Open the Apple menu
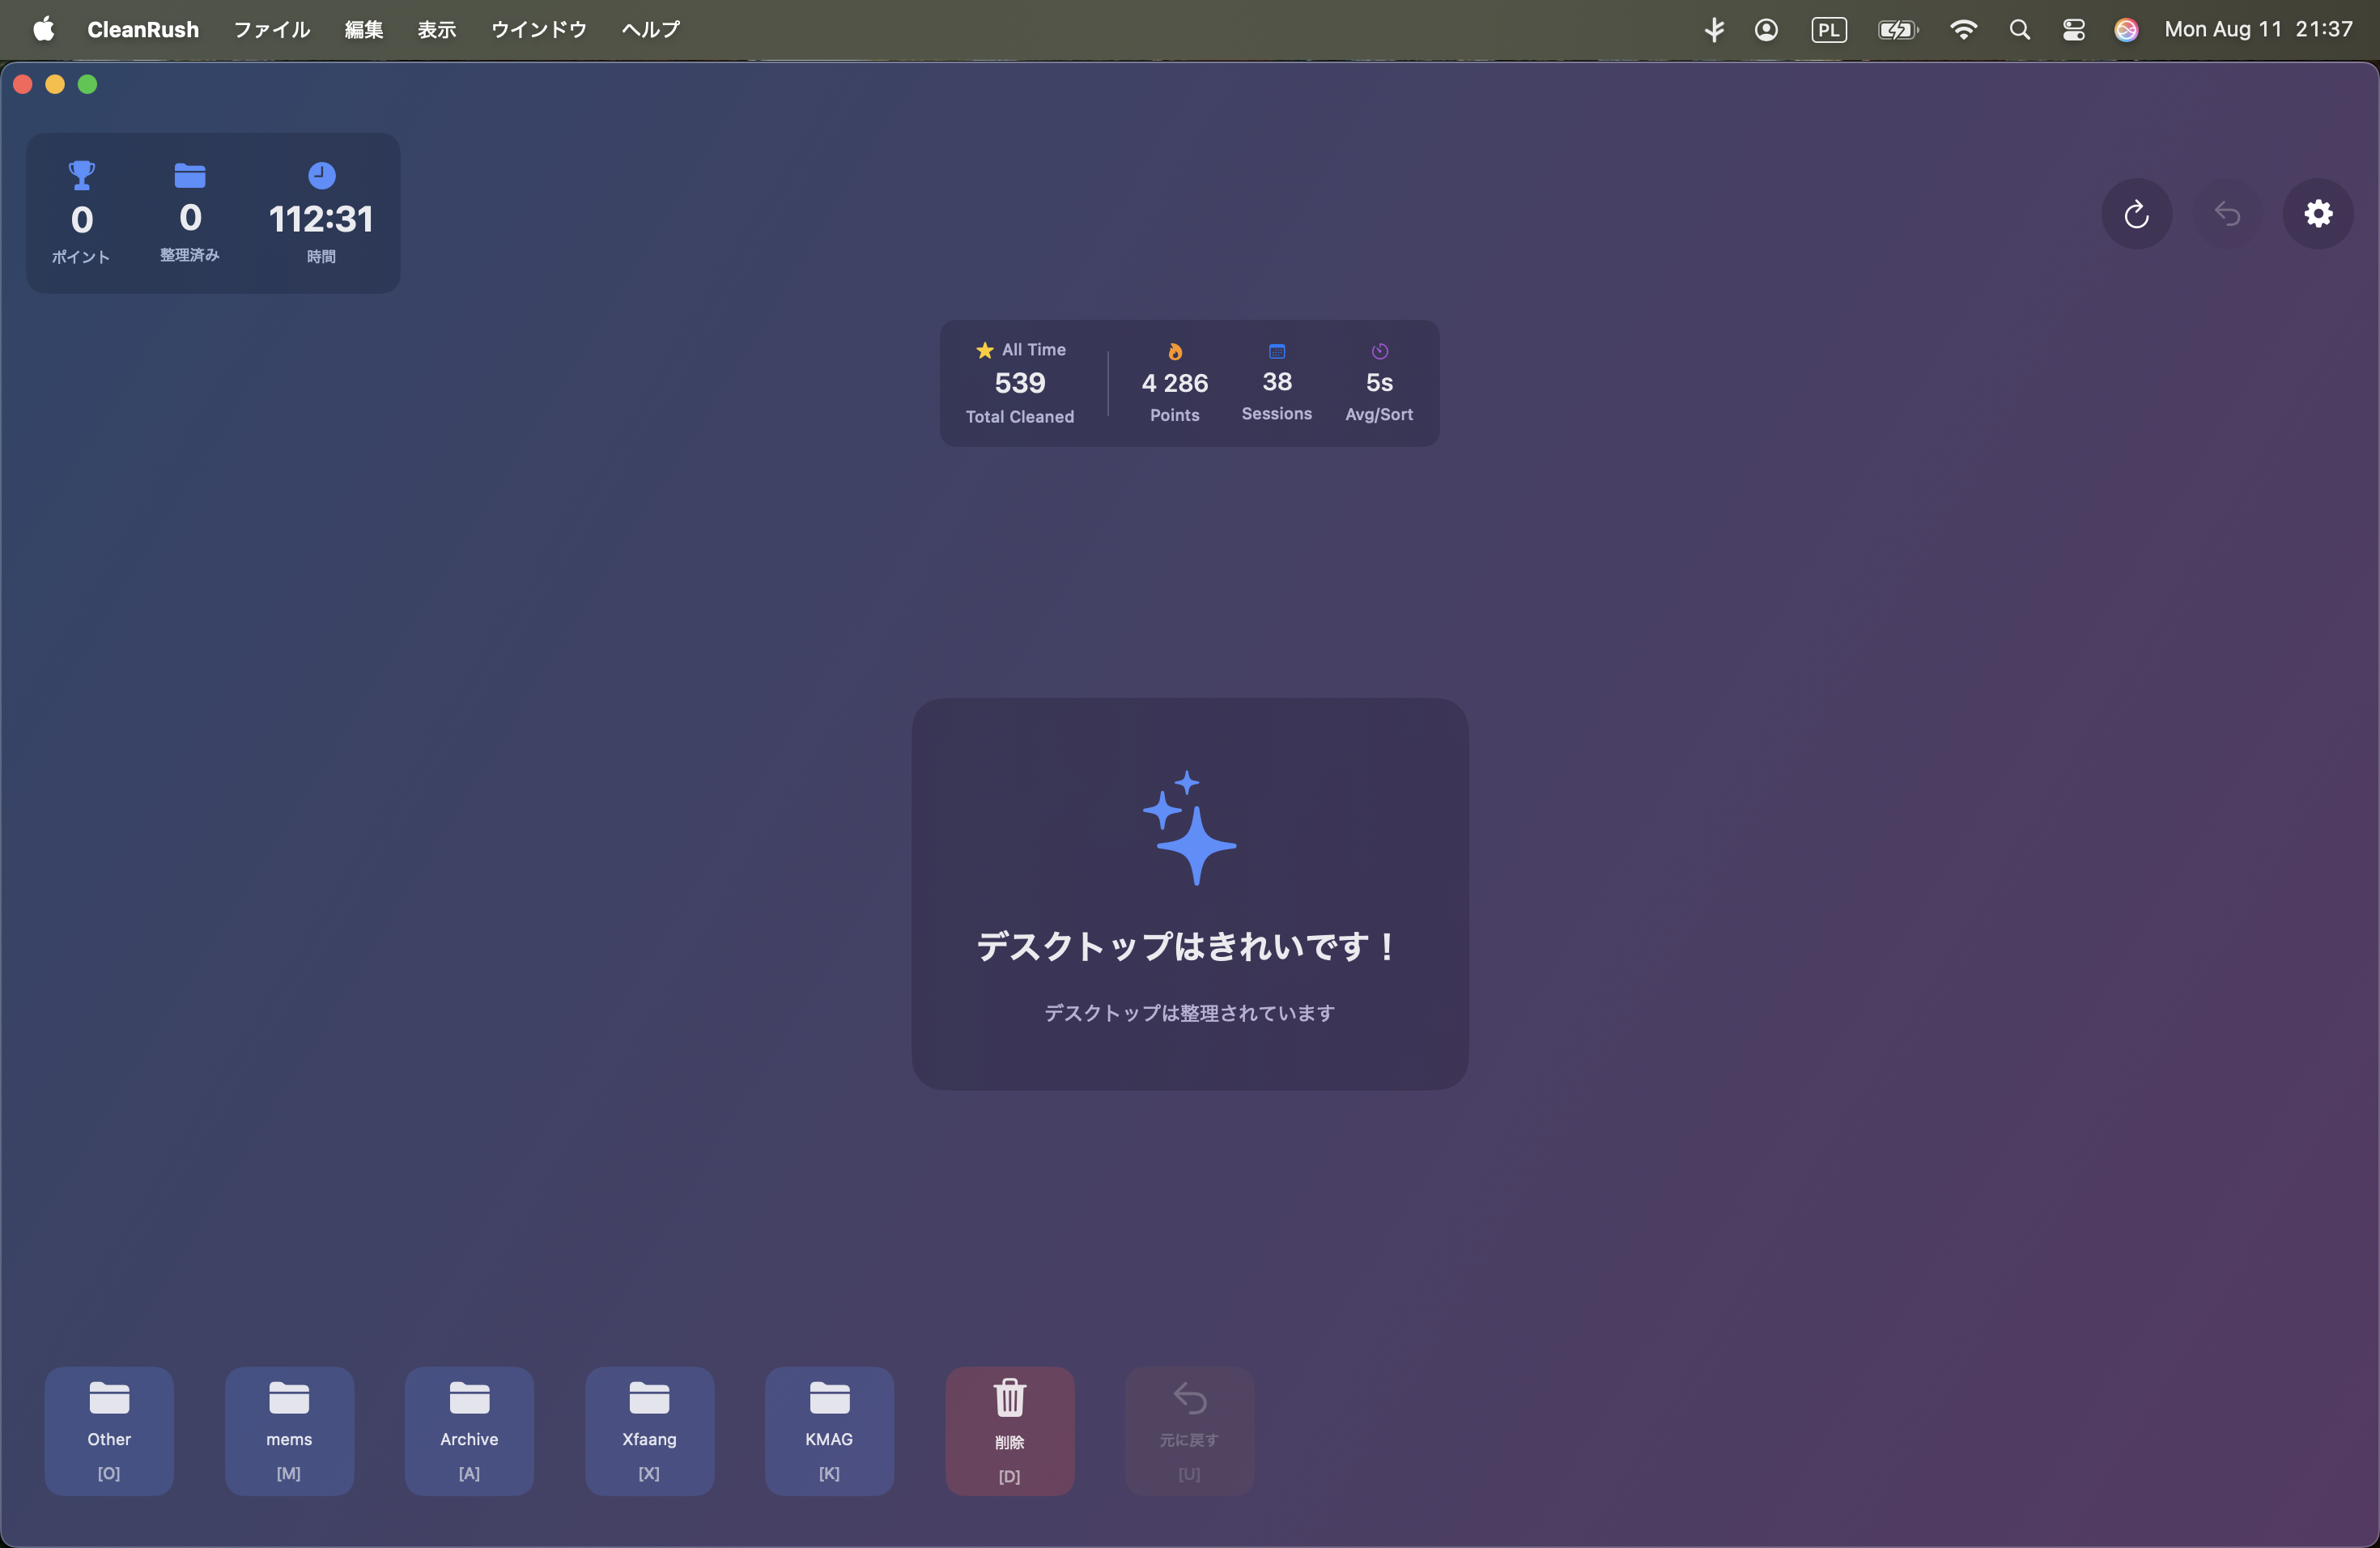2380x1548 pixels. pyautogui.click(x=43, y=29)
